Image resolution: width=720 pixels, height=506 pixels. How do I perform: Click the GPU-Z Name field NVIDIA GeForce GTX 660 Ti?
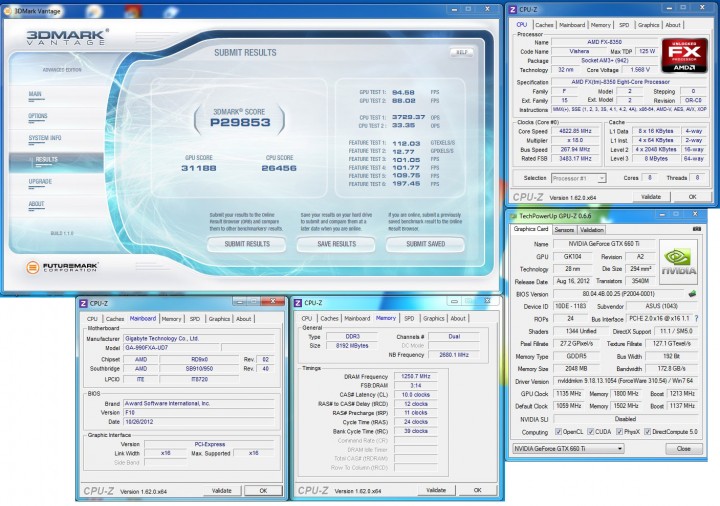603,244
